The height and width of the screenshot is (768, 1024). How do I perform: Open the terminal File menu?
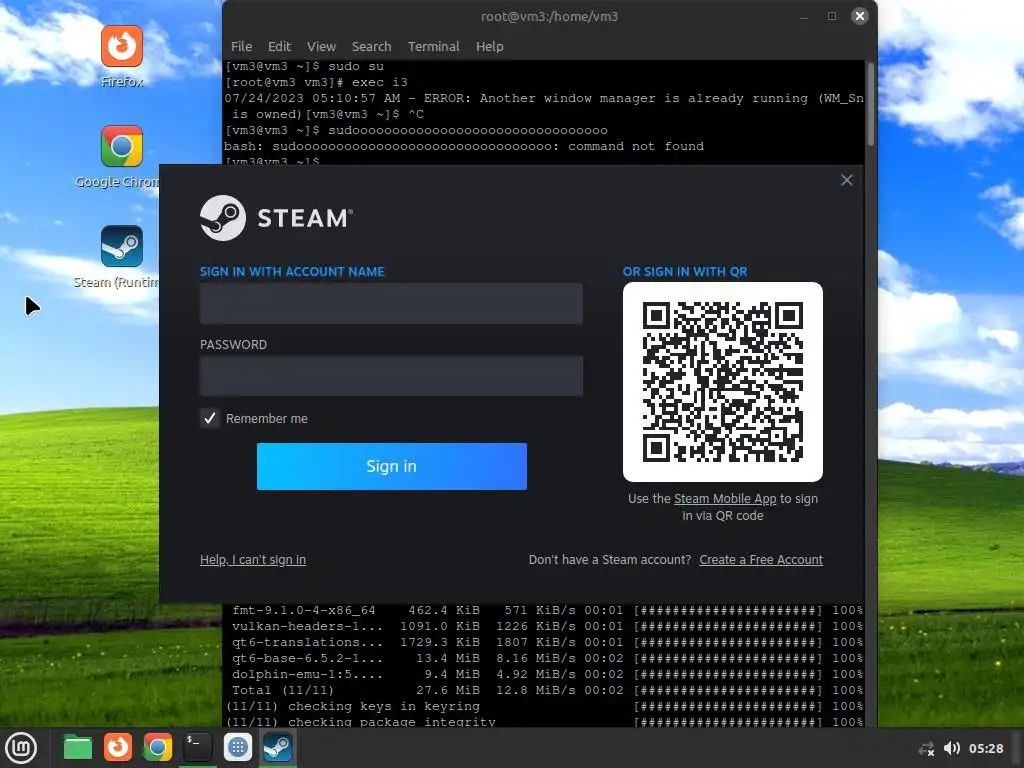(241, 46)
